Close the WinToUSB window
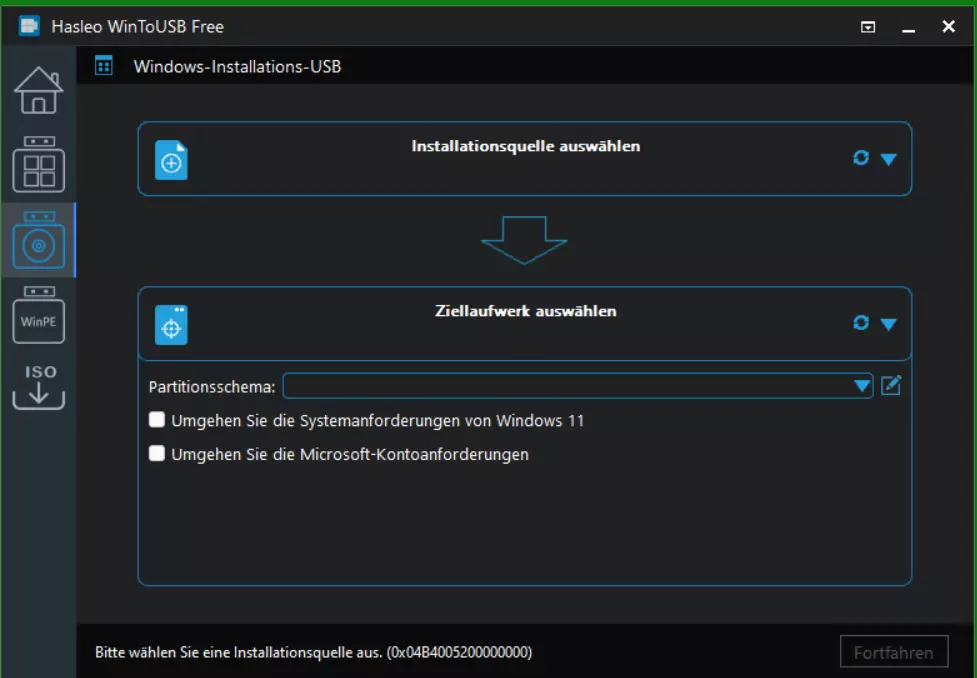Image resolution: width=977 pixels, height=678 pixels. (948, 26)
